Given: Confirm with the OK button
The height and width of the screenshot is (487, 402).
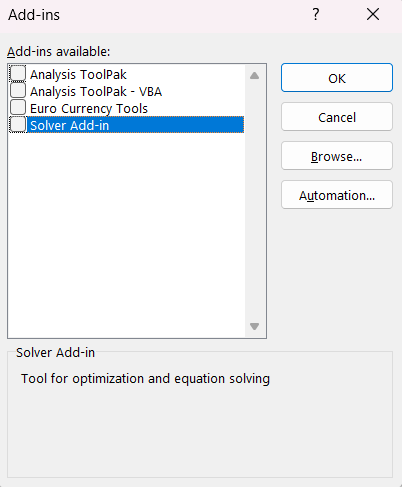Looking at the screenshot, I should (337, 78).
